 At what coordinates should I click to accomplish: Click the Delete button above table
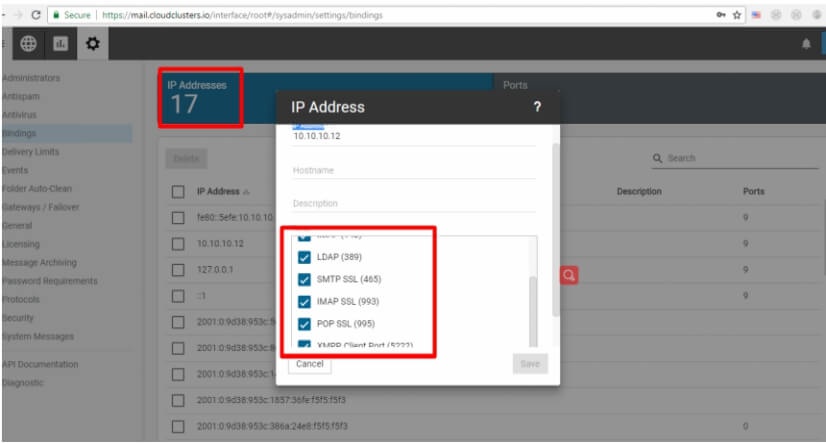pos(186,159)
